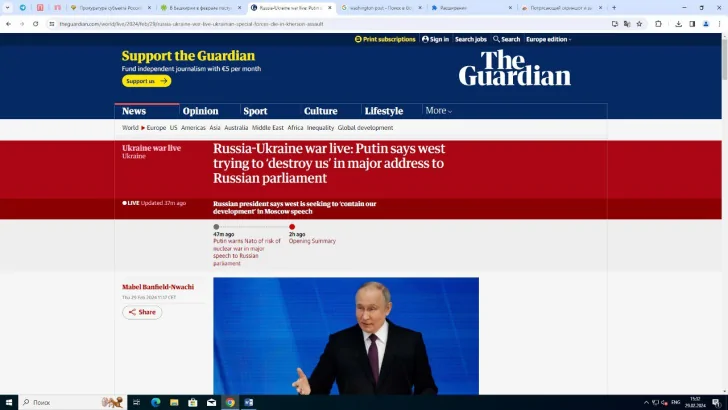
Task: Open the Windows Start menu
Action: click(x=9, y=402)
